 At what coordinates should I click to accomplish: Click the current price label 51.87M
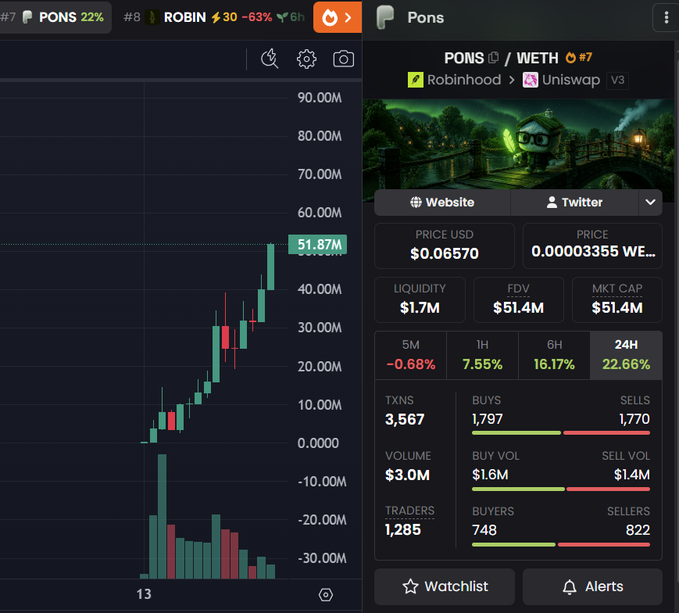(317, 245)
